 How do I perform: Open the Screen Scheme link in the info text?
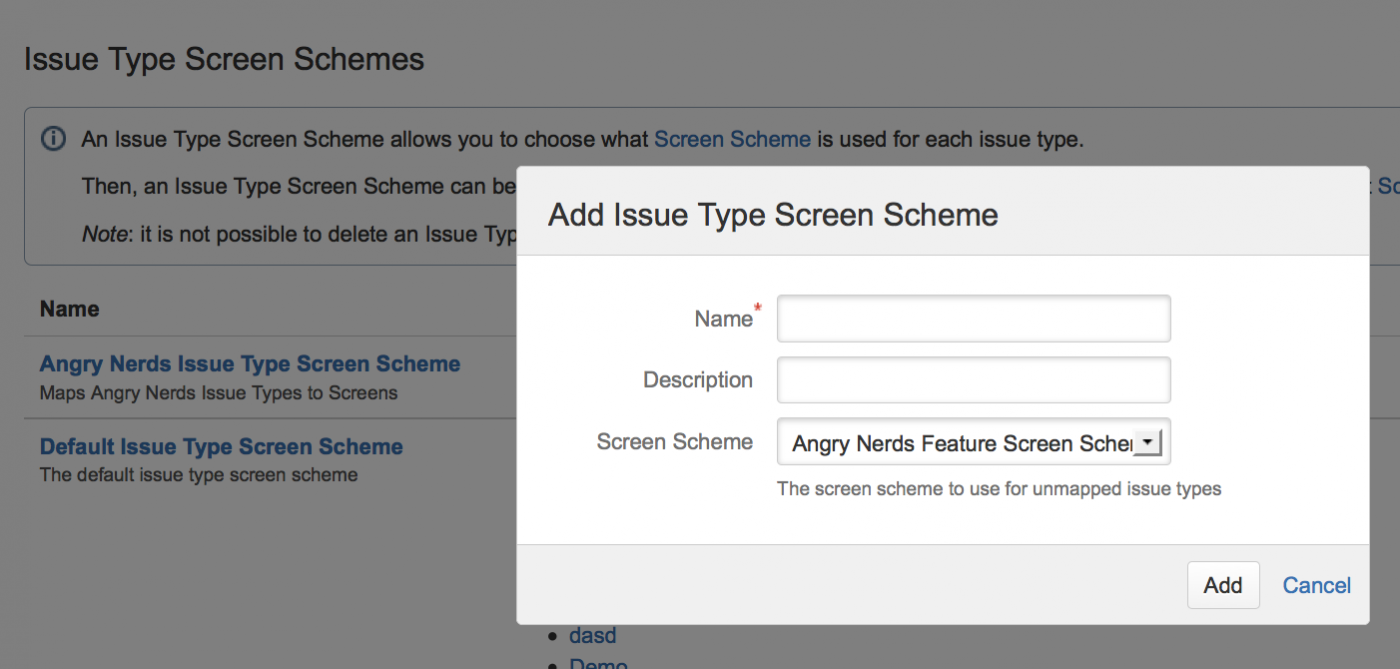731,139
